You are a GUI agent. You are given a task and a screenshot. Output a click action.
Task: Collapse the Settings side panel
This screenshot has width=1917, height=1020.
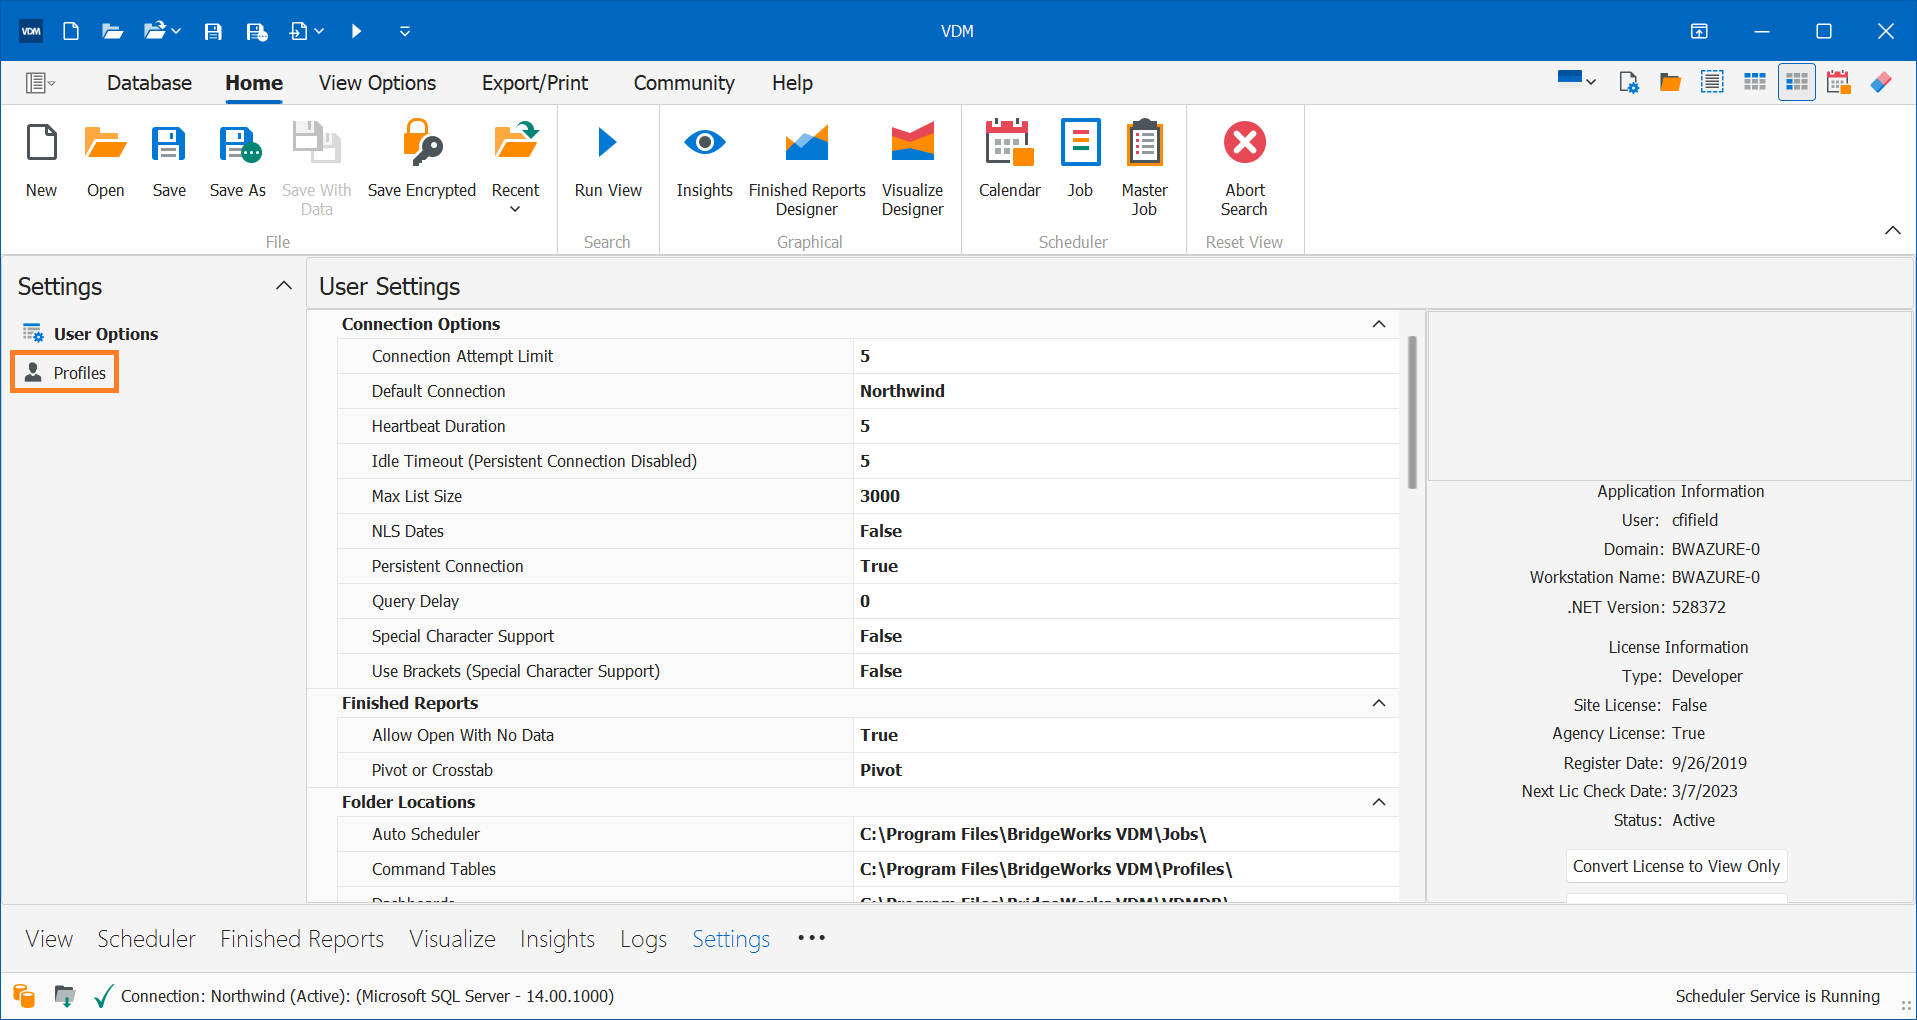point(284,286)
